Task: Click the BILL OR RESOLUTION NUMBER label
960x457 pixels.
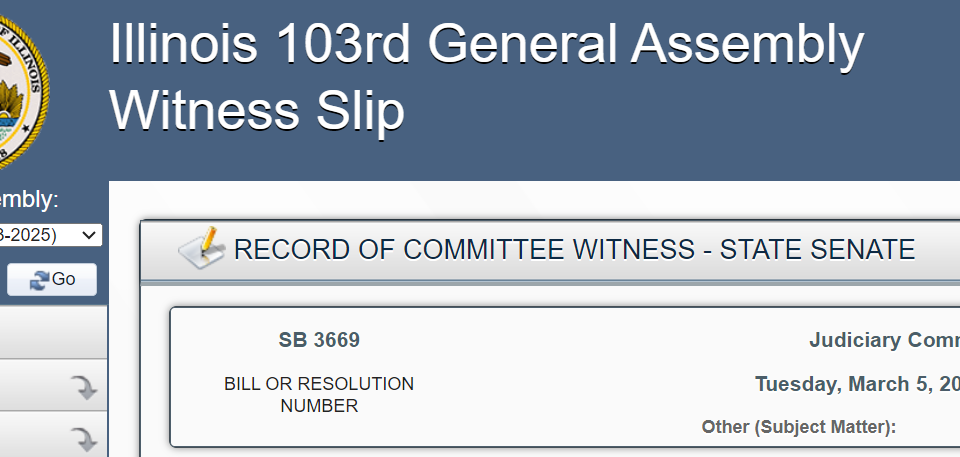Action: point(319,395)
